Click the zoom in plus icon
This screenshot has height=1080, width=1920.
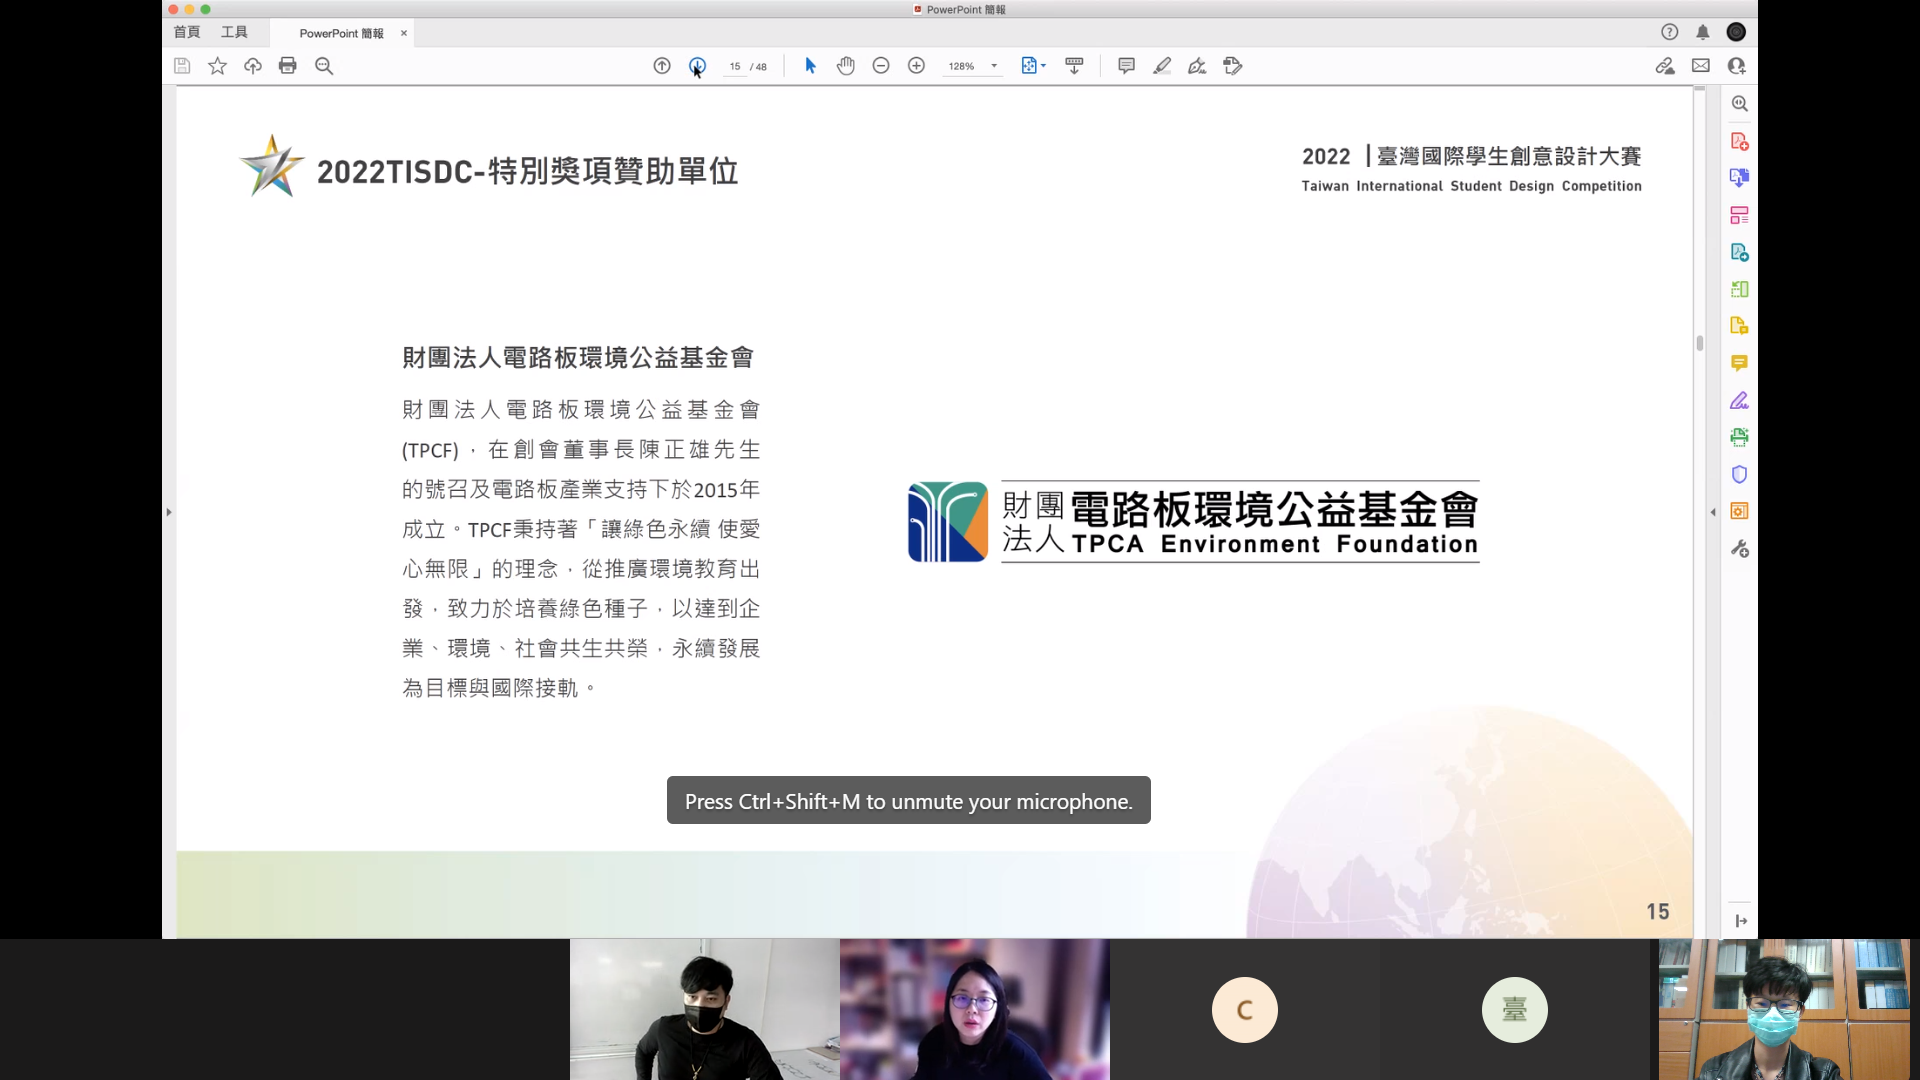pos(916,66)
